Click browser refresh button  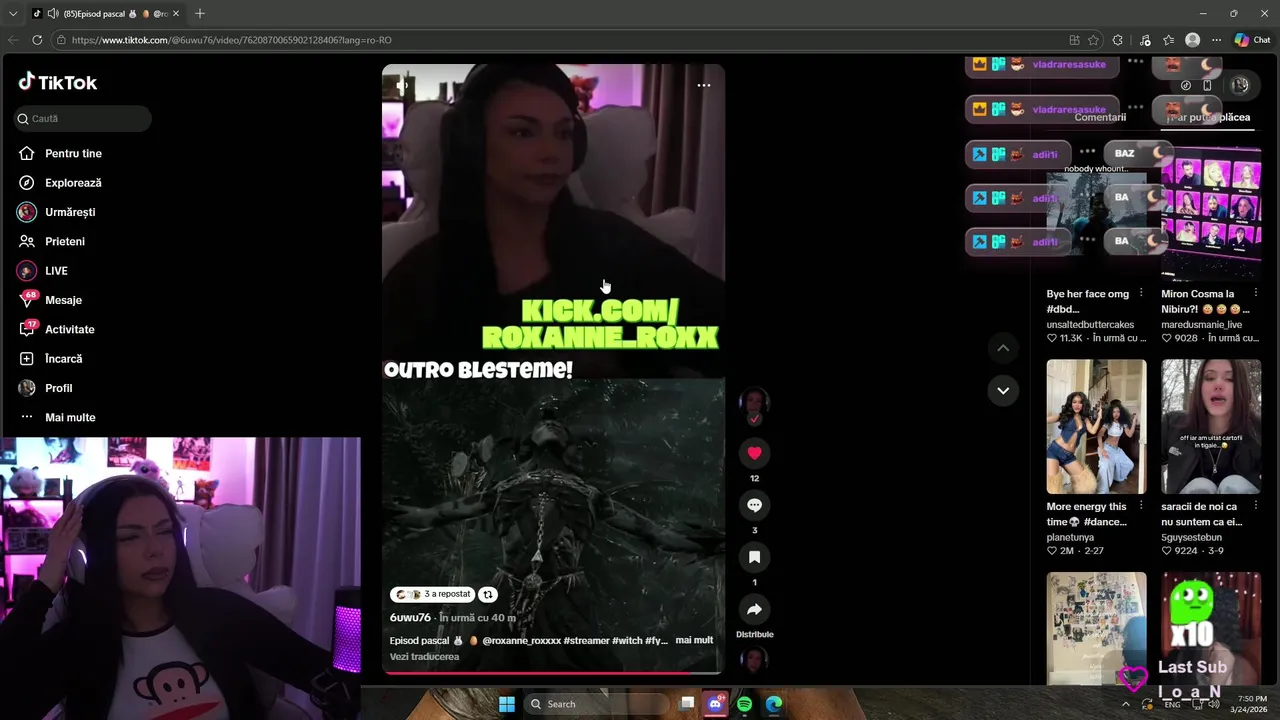point(37,40)
